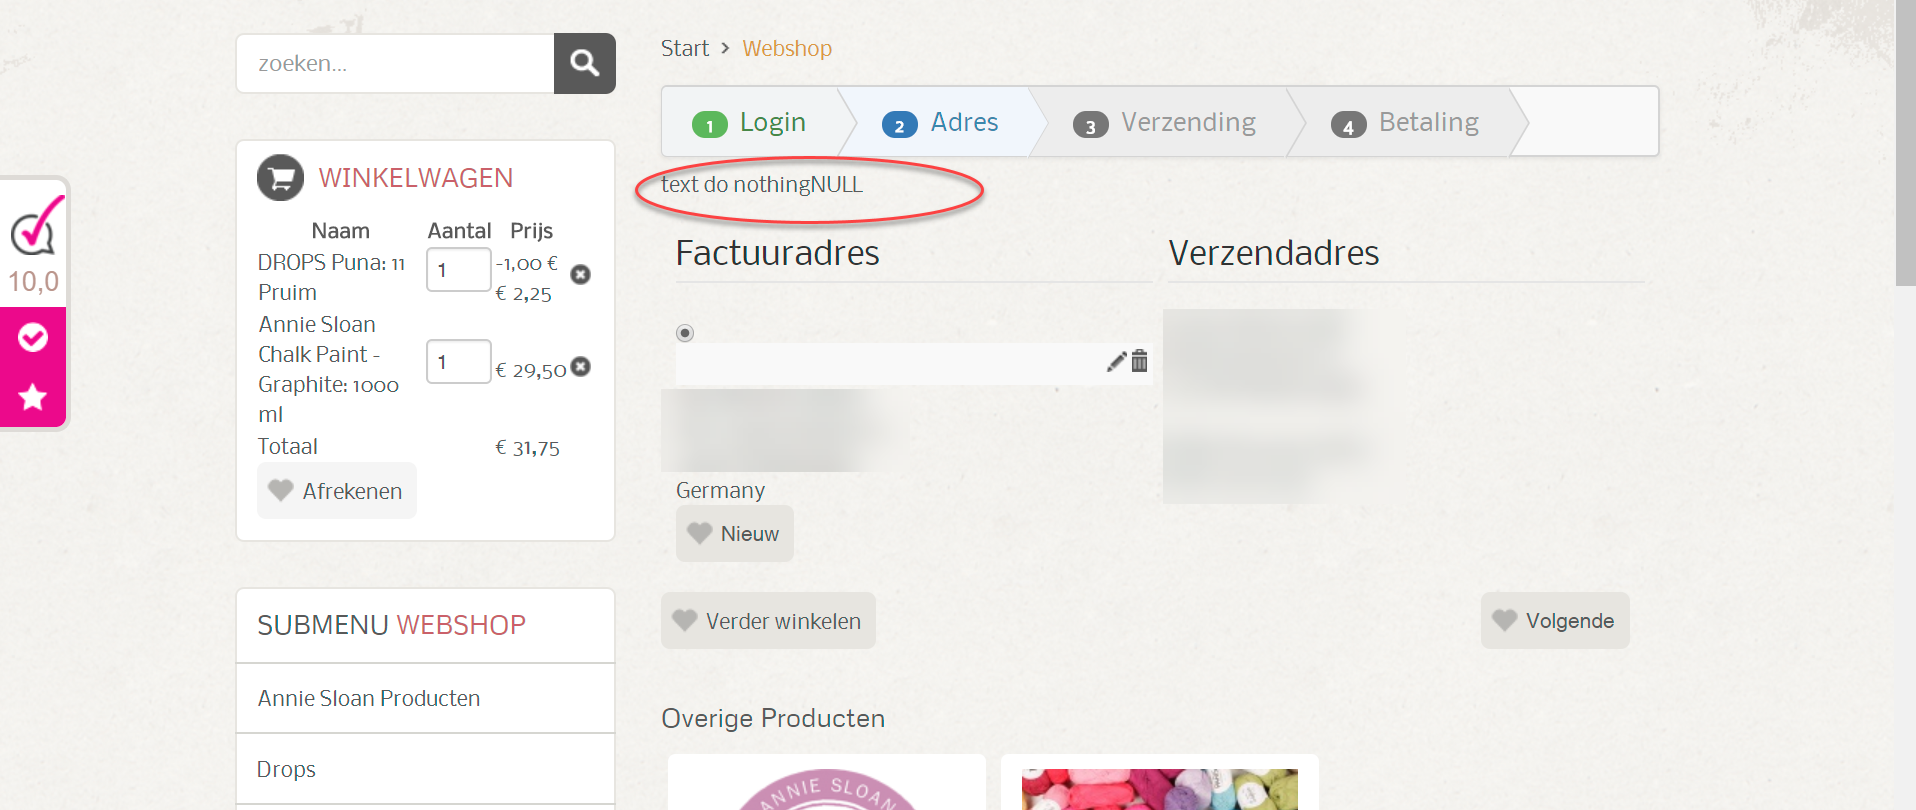Click the pink star icon in the side widget
This screenshot has width=1916, height=810.
(33, 397)
